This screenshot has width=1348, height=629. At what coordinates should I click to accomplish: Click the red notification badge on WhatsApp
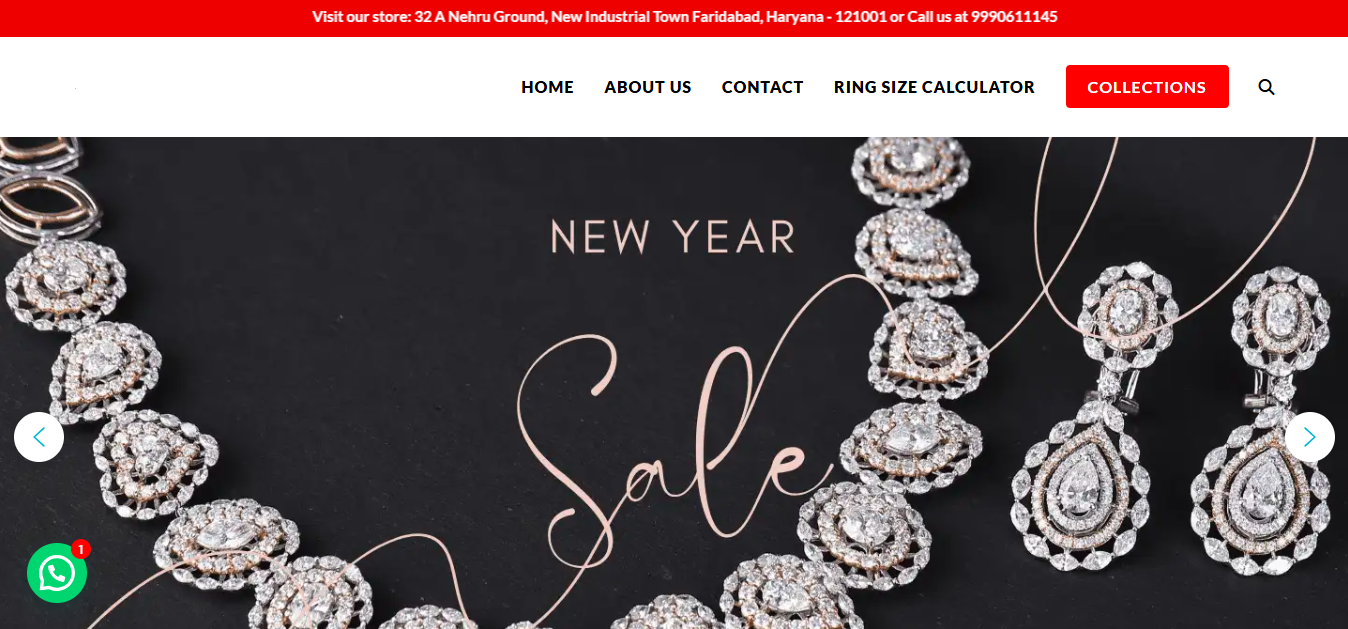pyautogui.click(x=81, y=549)
